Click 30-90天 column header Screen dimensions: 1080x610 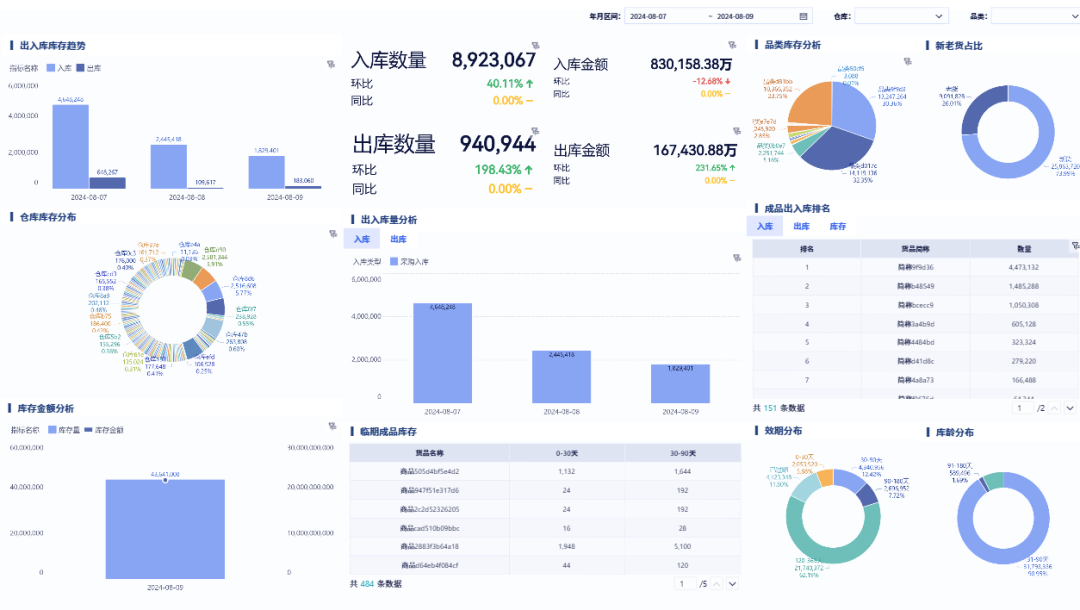[683, 453]
